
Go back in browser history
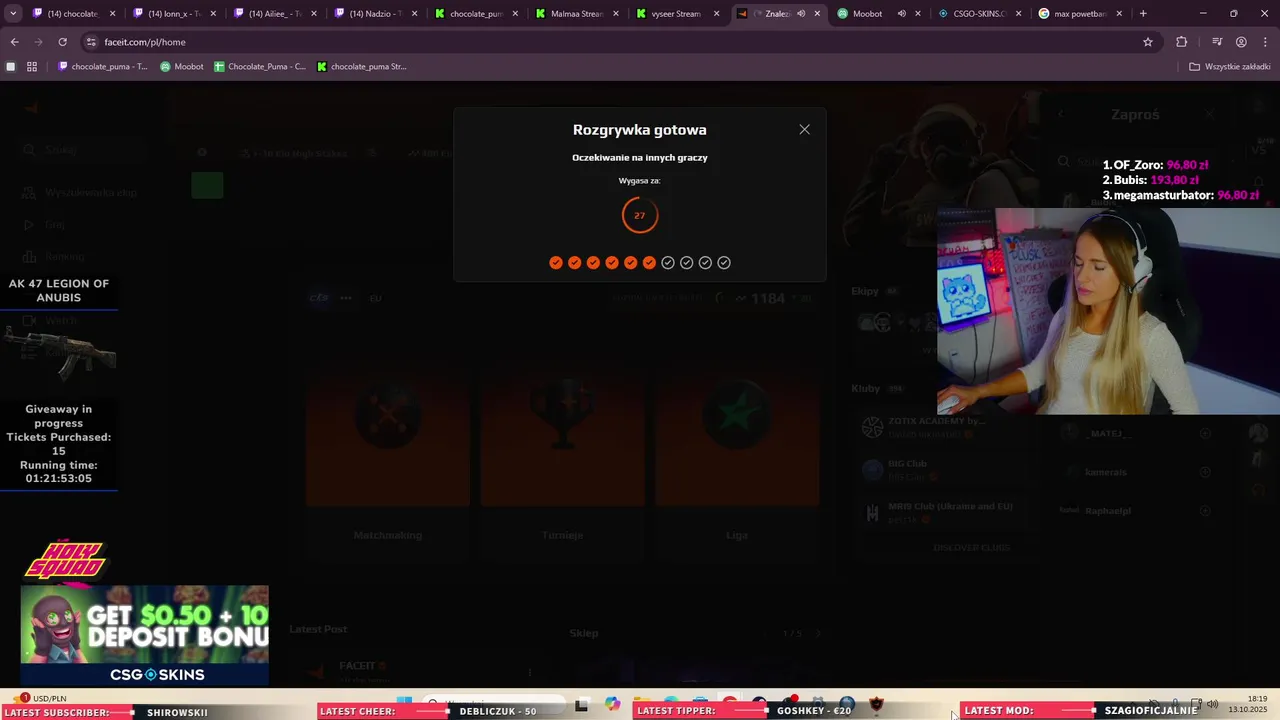[14, 42]
